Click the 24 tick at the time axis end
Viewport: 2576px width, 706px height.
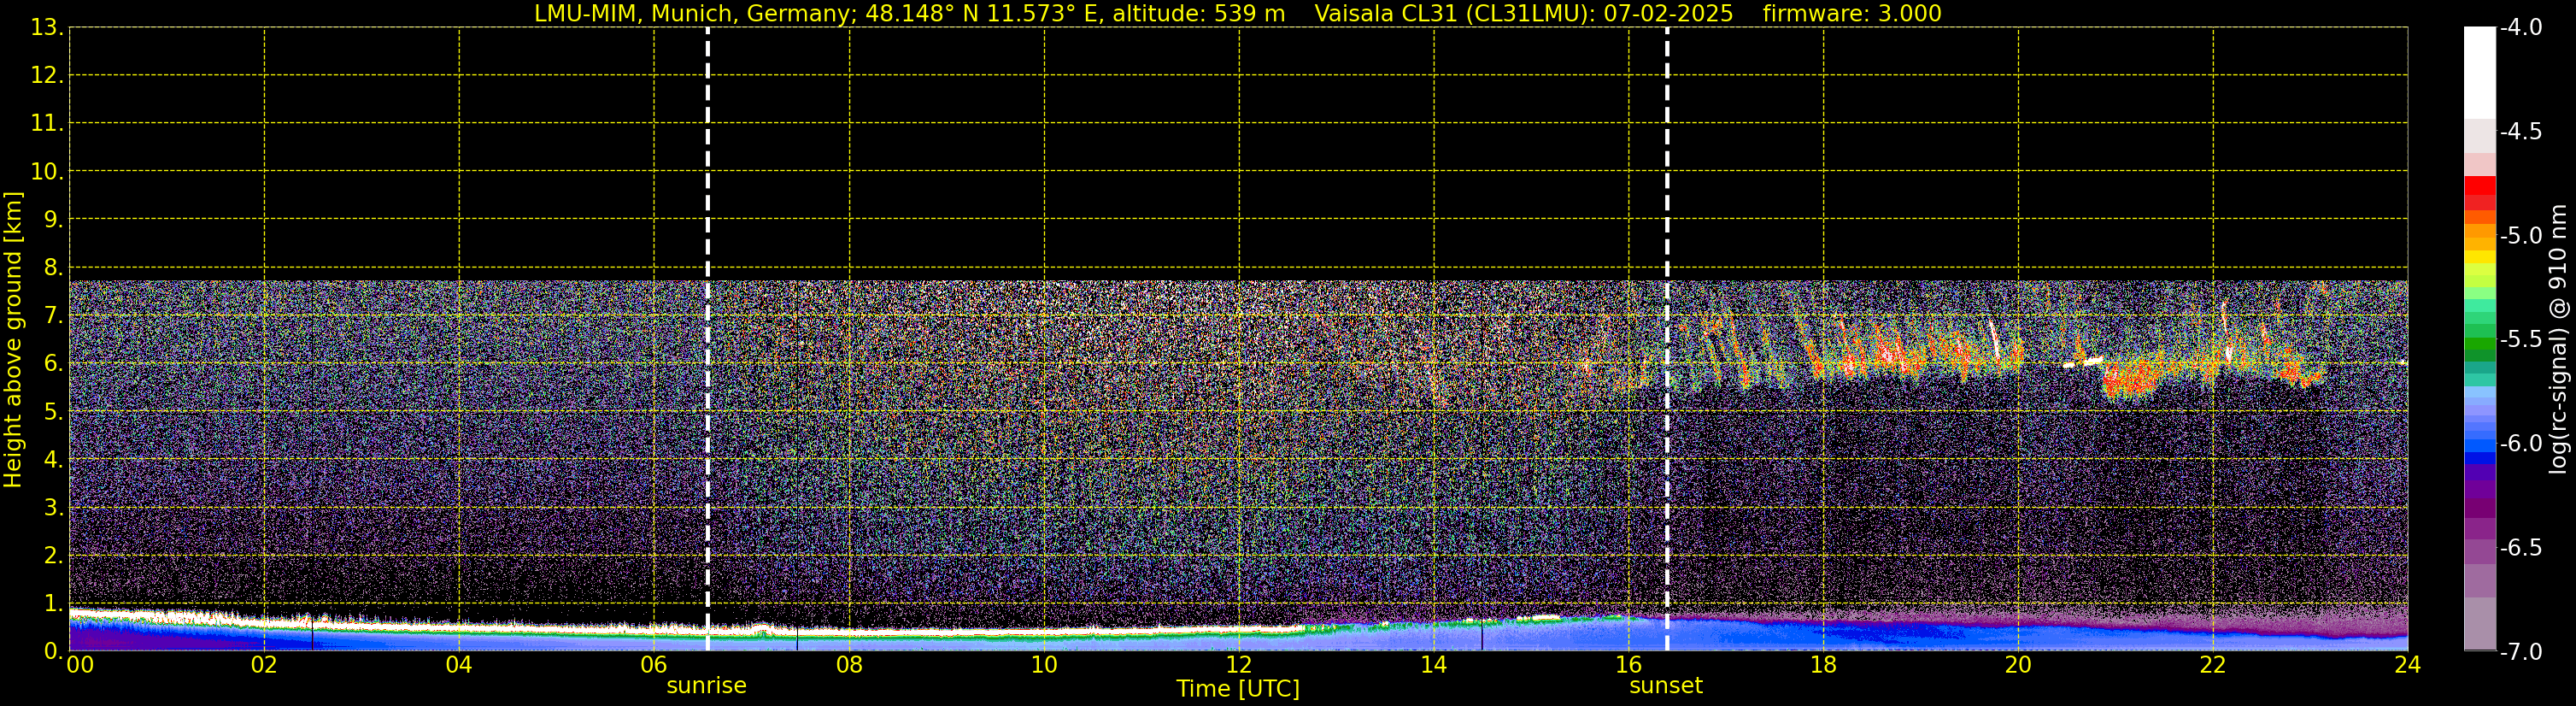(2407, 666)
